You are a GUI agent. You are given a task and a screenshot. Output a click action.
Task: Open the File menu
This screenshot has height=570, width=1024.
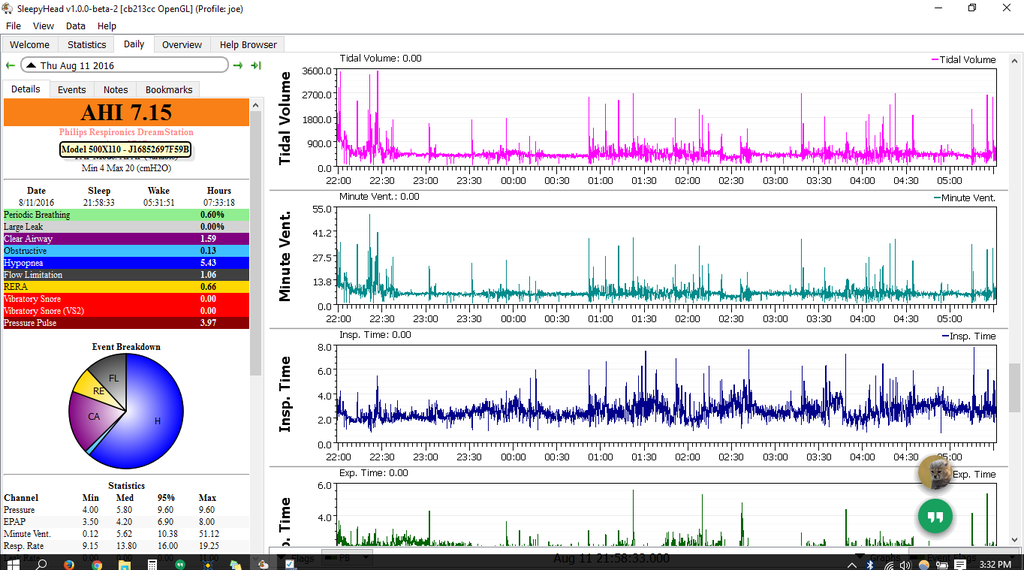point(14,26)
